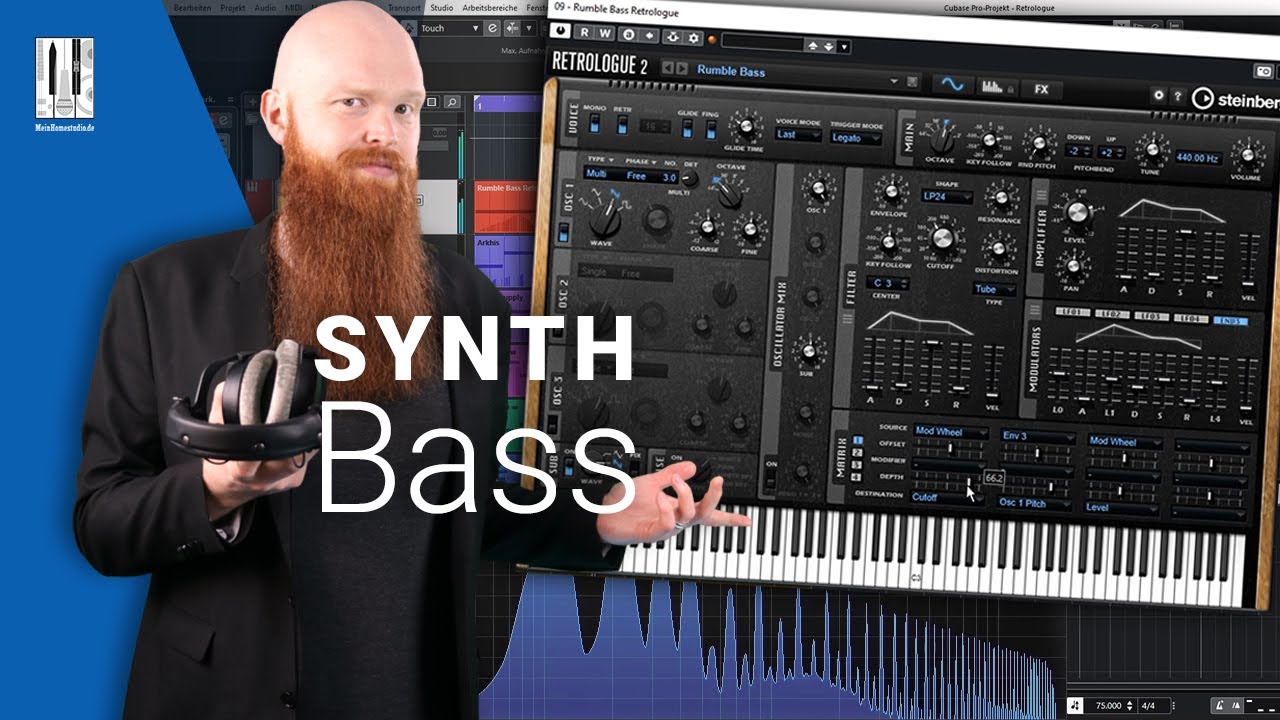Toggle the Glide switch
Image resolution: width=1280 pixels, height=720 pixels.
point(688,128)
